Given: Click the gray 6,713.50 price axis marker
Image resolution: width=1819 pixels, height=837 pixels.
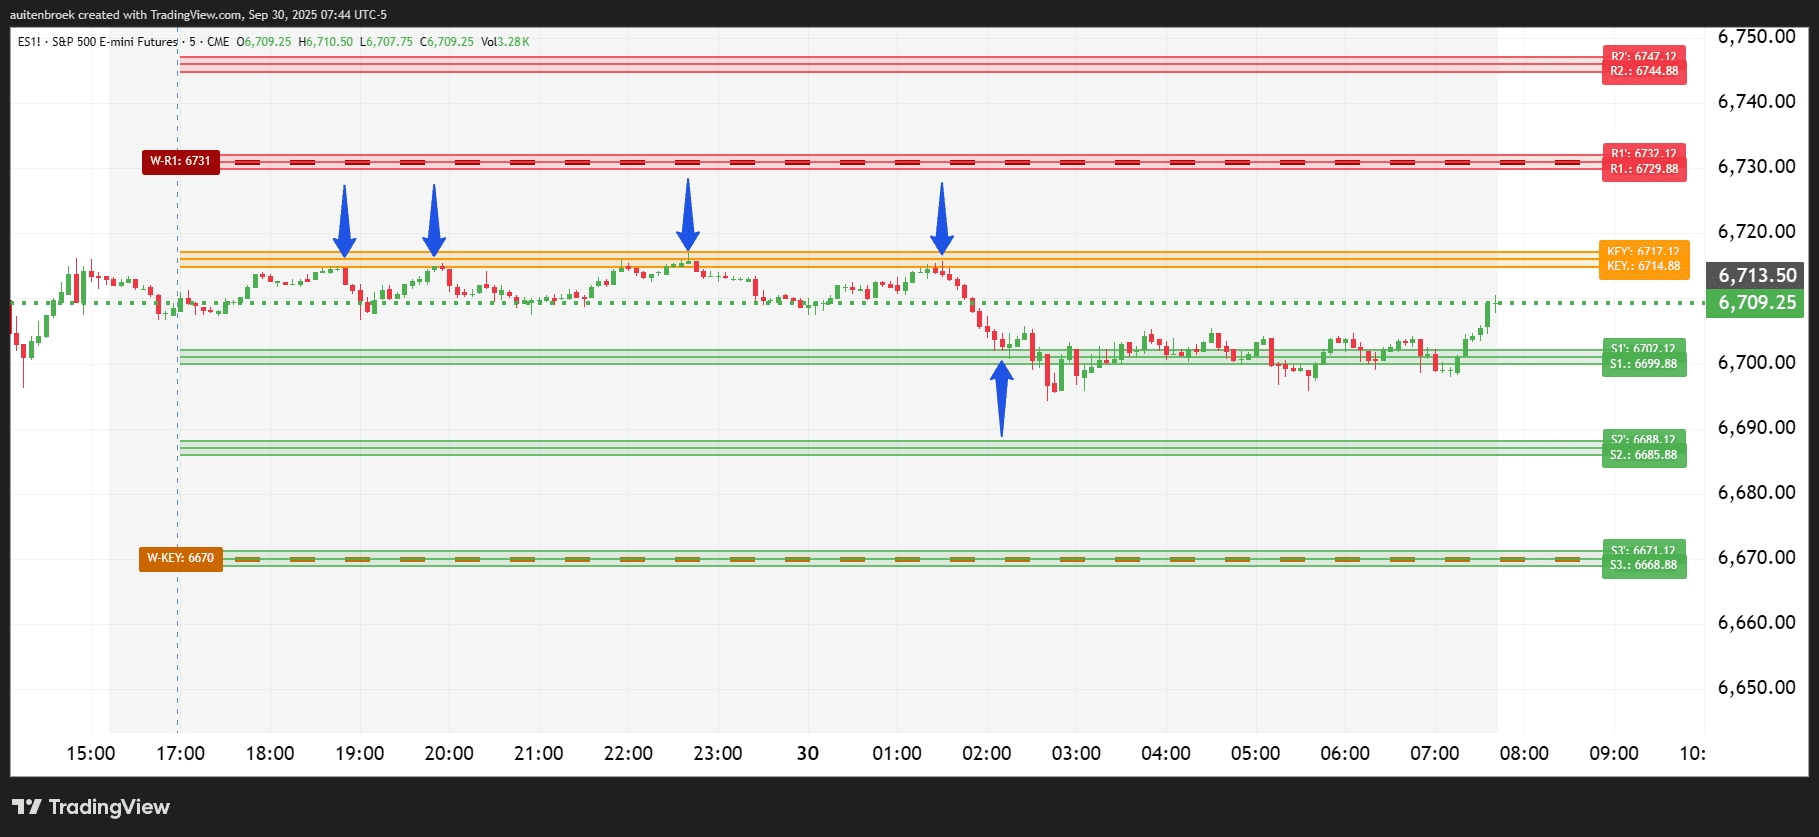Looking at the screenshot, I should pos(1757,275).
